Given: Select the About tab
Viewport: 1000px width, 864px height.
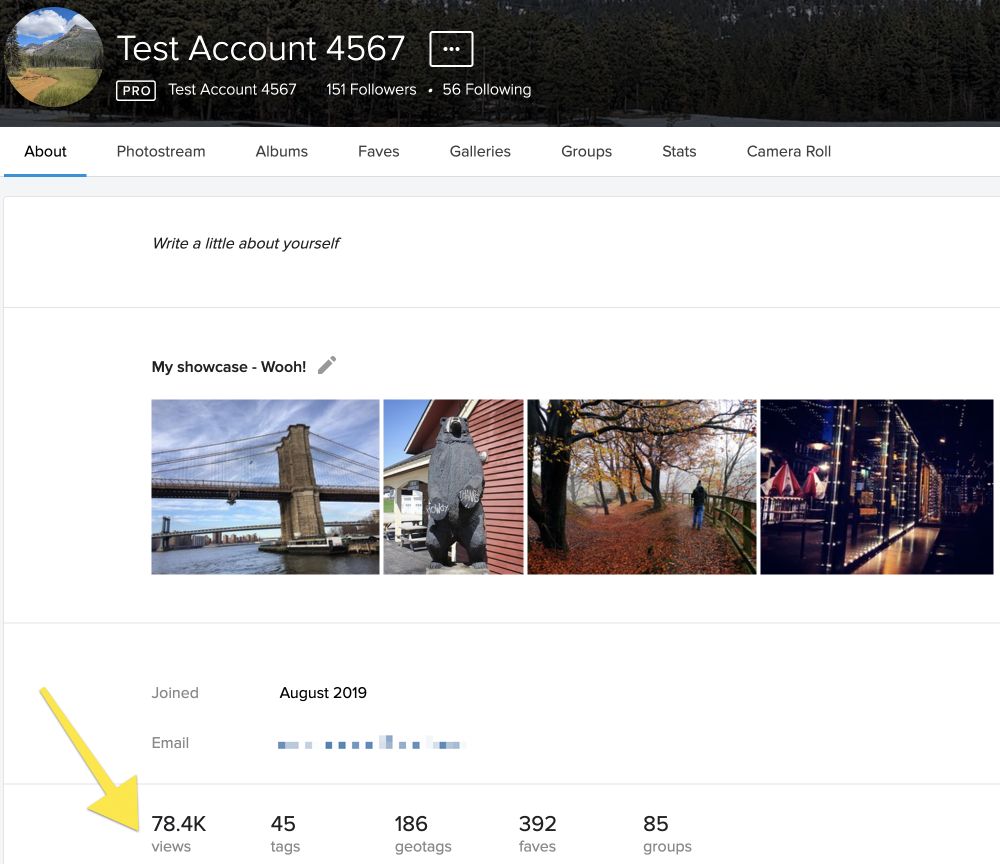Looking at the screenshot, I should (45, 152).
